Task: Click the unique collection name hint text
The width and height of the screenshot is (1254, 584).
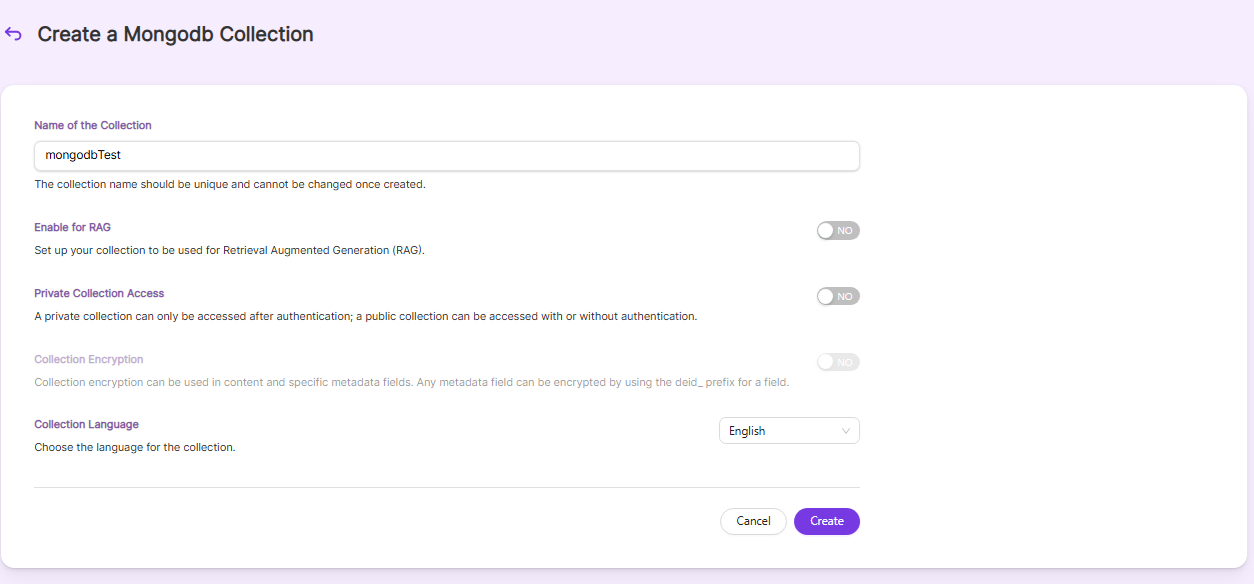Action: coord(230,184)
